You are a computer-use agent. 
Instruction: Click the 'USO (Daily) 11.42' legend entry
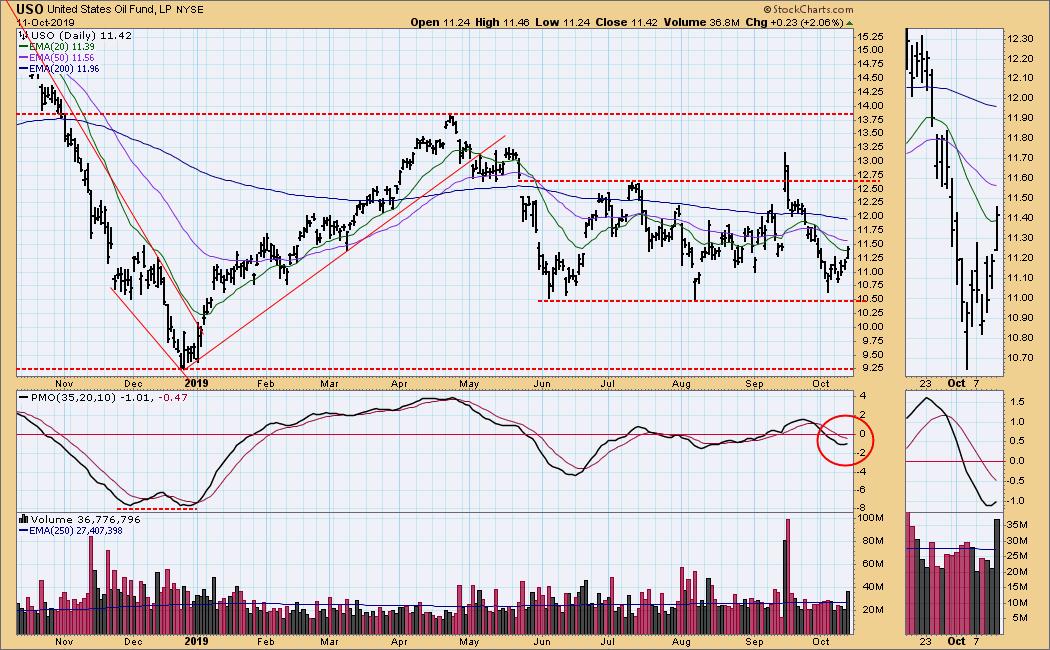tap(80, 35)
